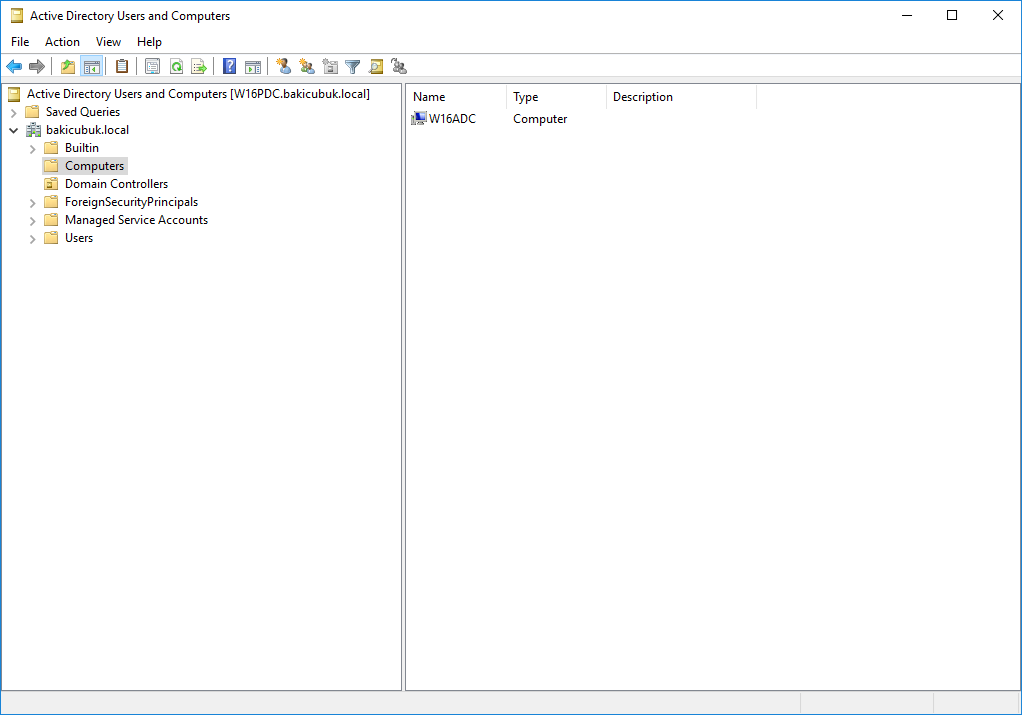Maximize the Active Directory window
This screenshot has width=1022, height=715.
click(x=952, y=15)
